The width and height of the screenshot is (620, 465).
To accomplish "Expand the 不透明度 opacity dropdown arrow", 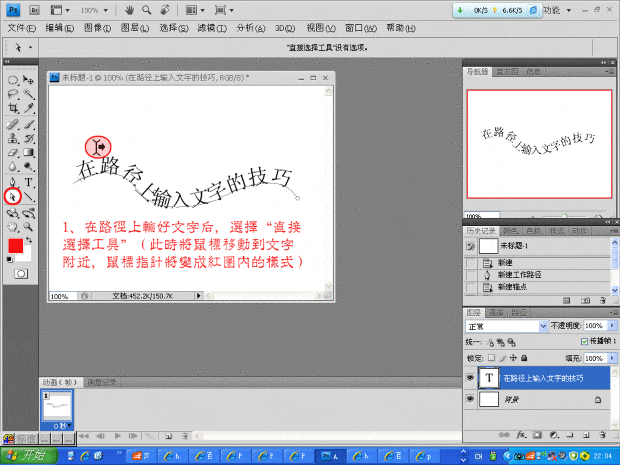I will [x=610, y=326].
